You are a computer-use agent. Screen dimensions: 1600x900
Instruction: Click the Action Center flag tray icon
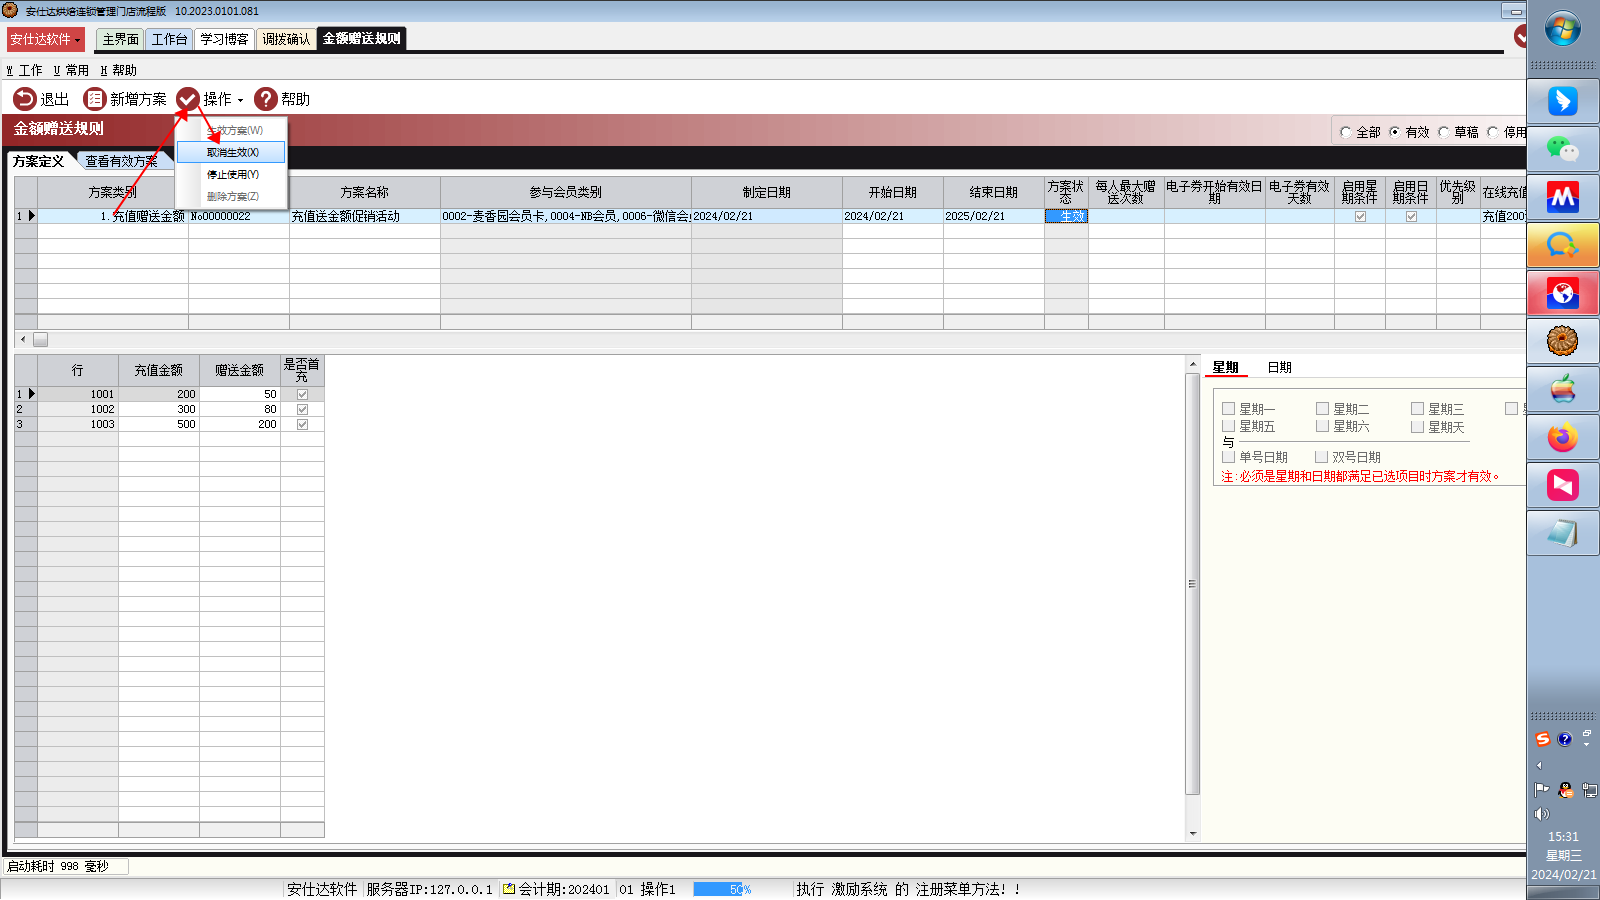tap(1542, 789)
